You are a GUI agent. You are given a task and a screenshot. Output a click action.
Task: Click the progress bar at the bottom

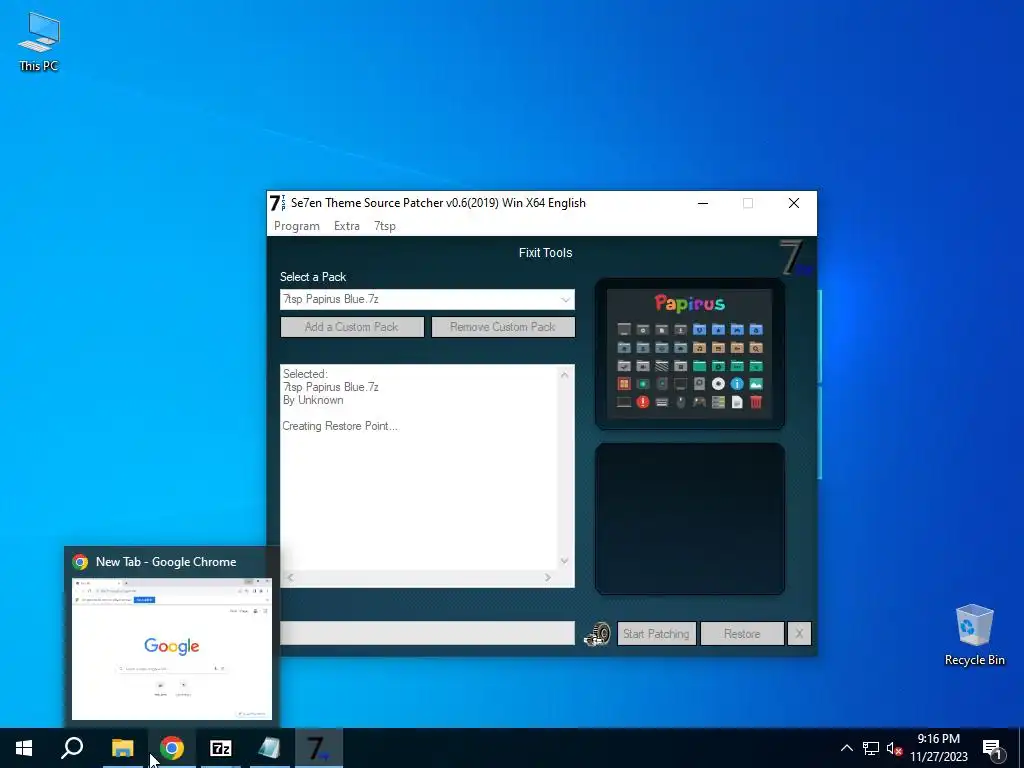click(x=427, y=633)
